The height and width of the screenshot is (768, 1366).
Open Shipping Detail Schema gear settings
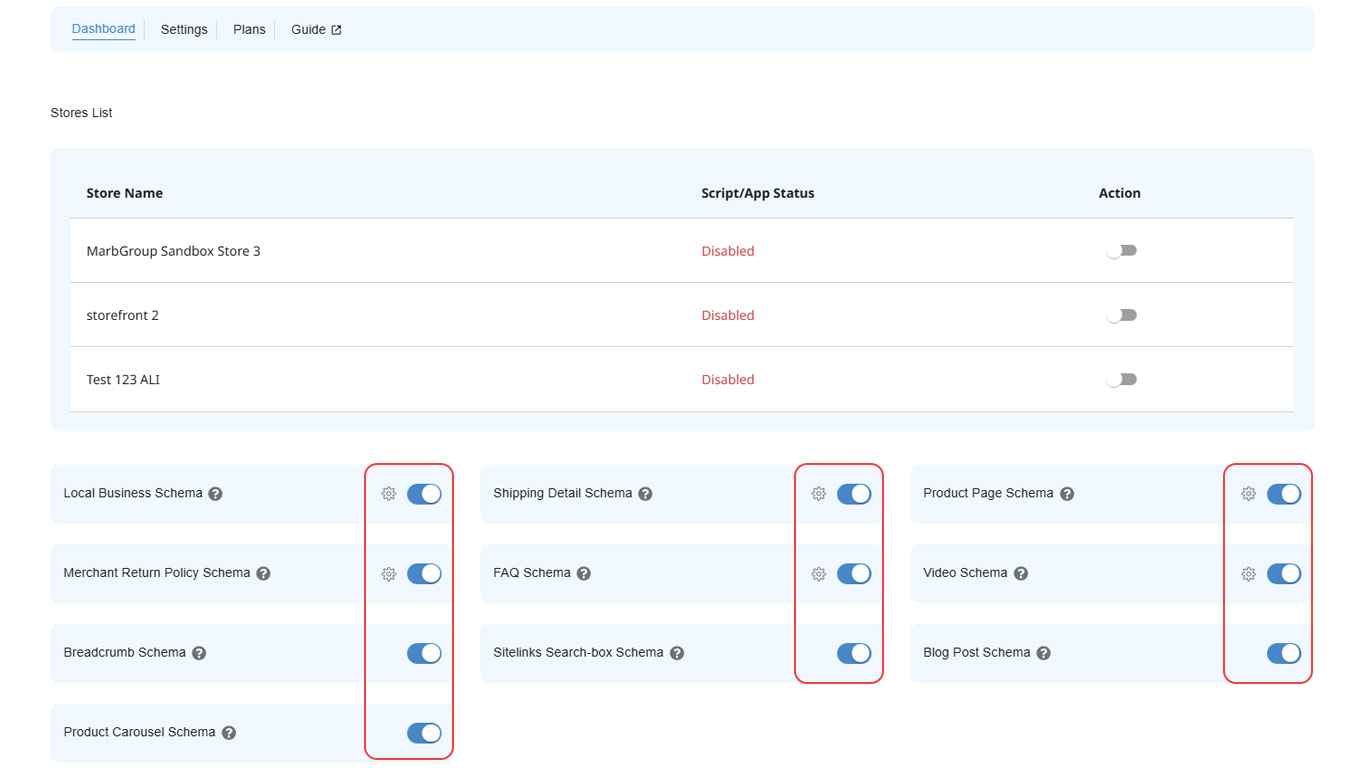point(818,494)
